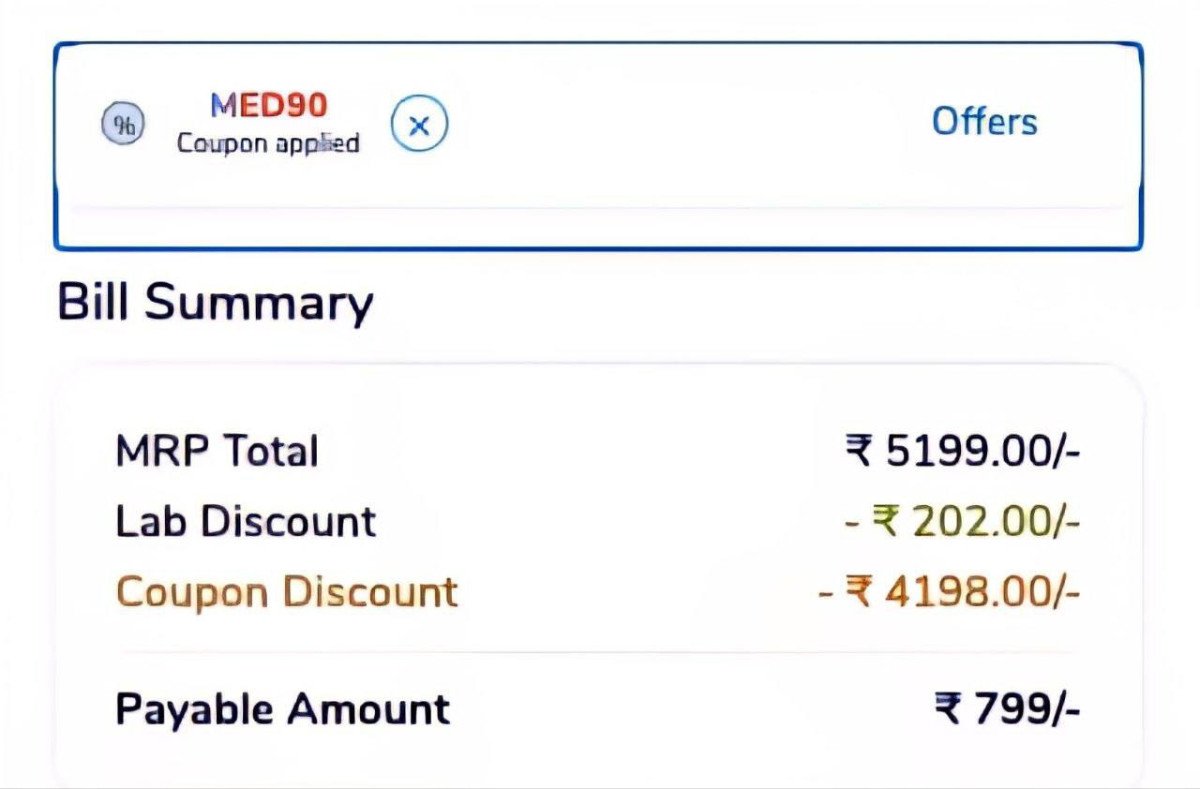Viewport: 1200px width, 789px height.
Task: Select the Payable Amount label
Action: click(x=283, y=709)
